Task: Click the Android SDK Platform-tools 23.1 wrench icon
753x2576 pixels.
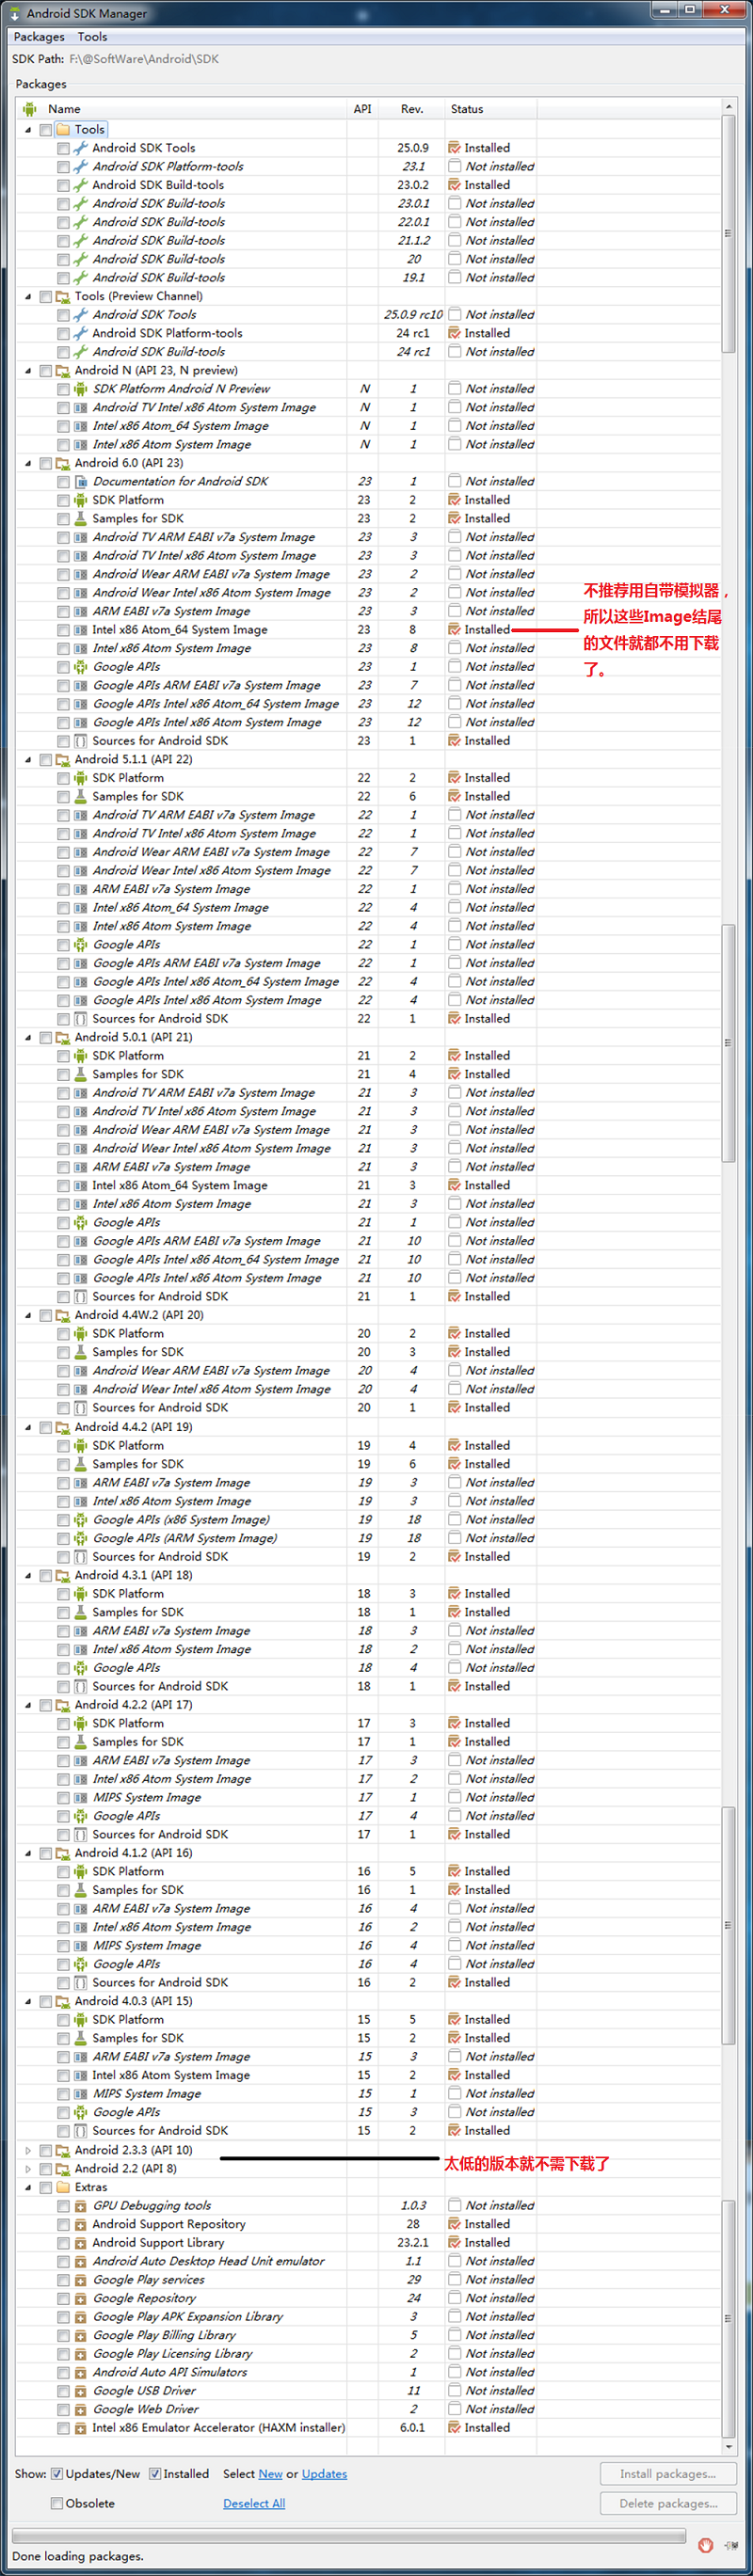Action: (81, 166)
